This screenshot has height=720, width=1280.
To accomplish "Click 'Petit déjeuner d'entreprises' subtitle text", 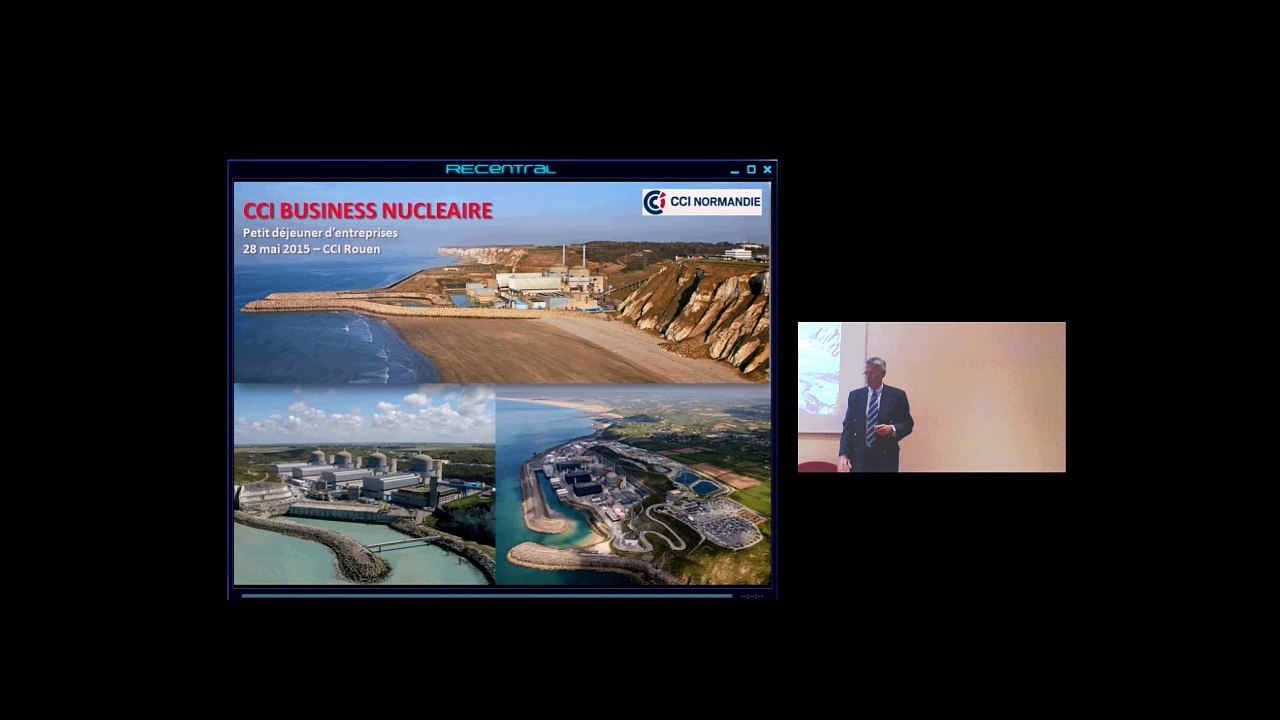I will tap(320, 233).
